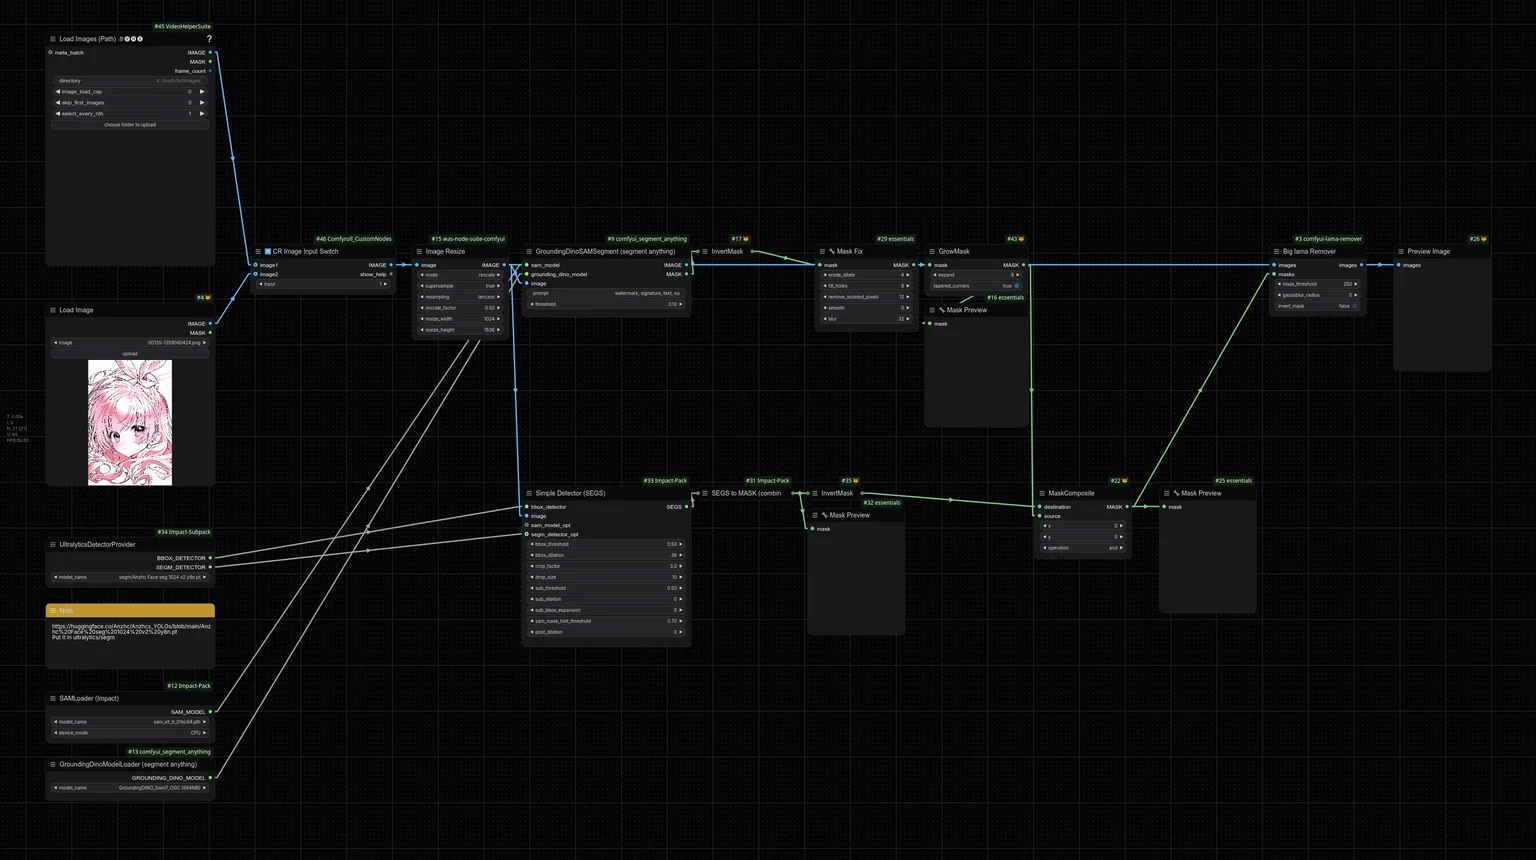
Task: Open the help icon on Load Images (Path)
Action: (209, 39)
